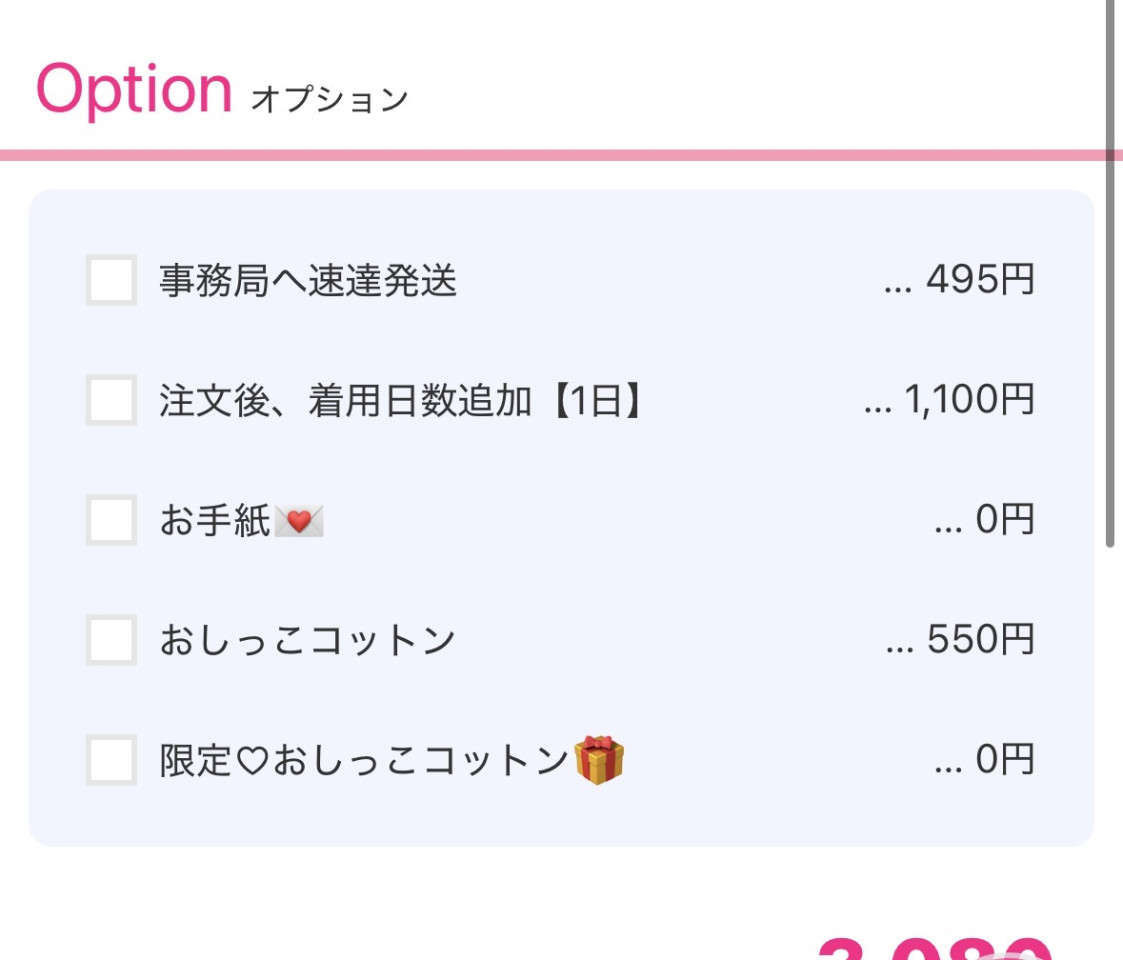The height and width of the screenshot is (960, 1123).
Task: Check the 事務局へ速達発送 checkbox
Action: click(x=111, y=280)
